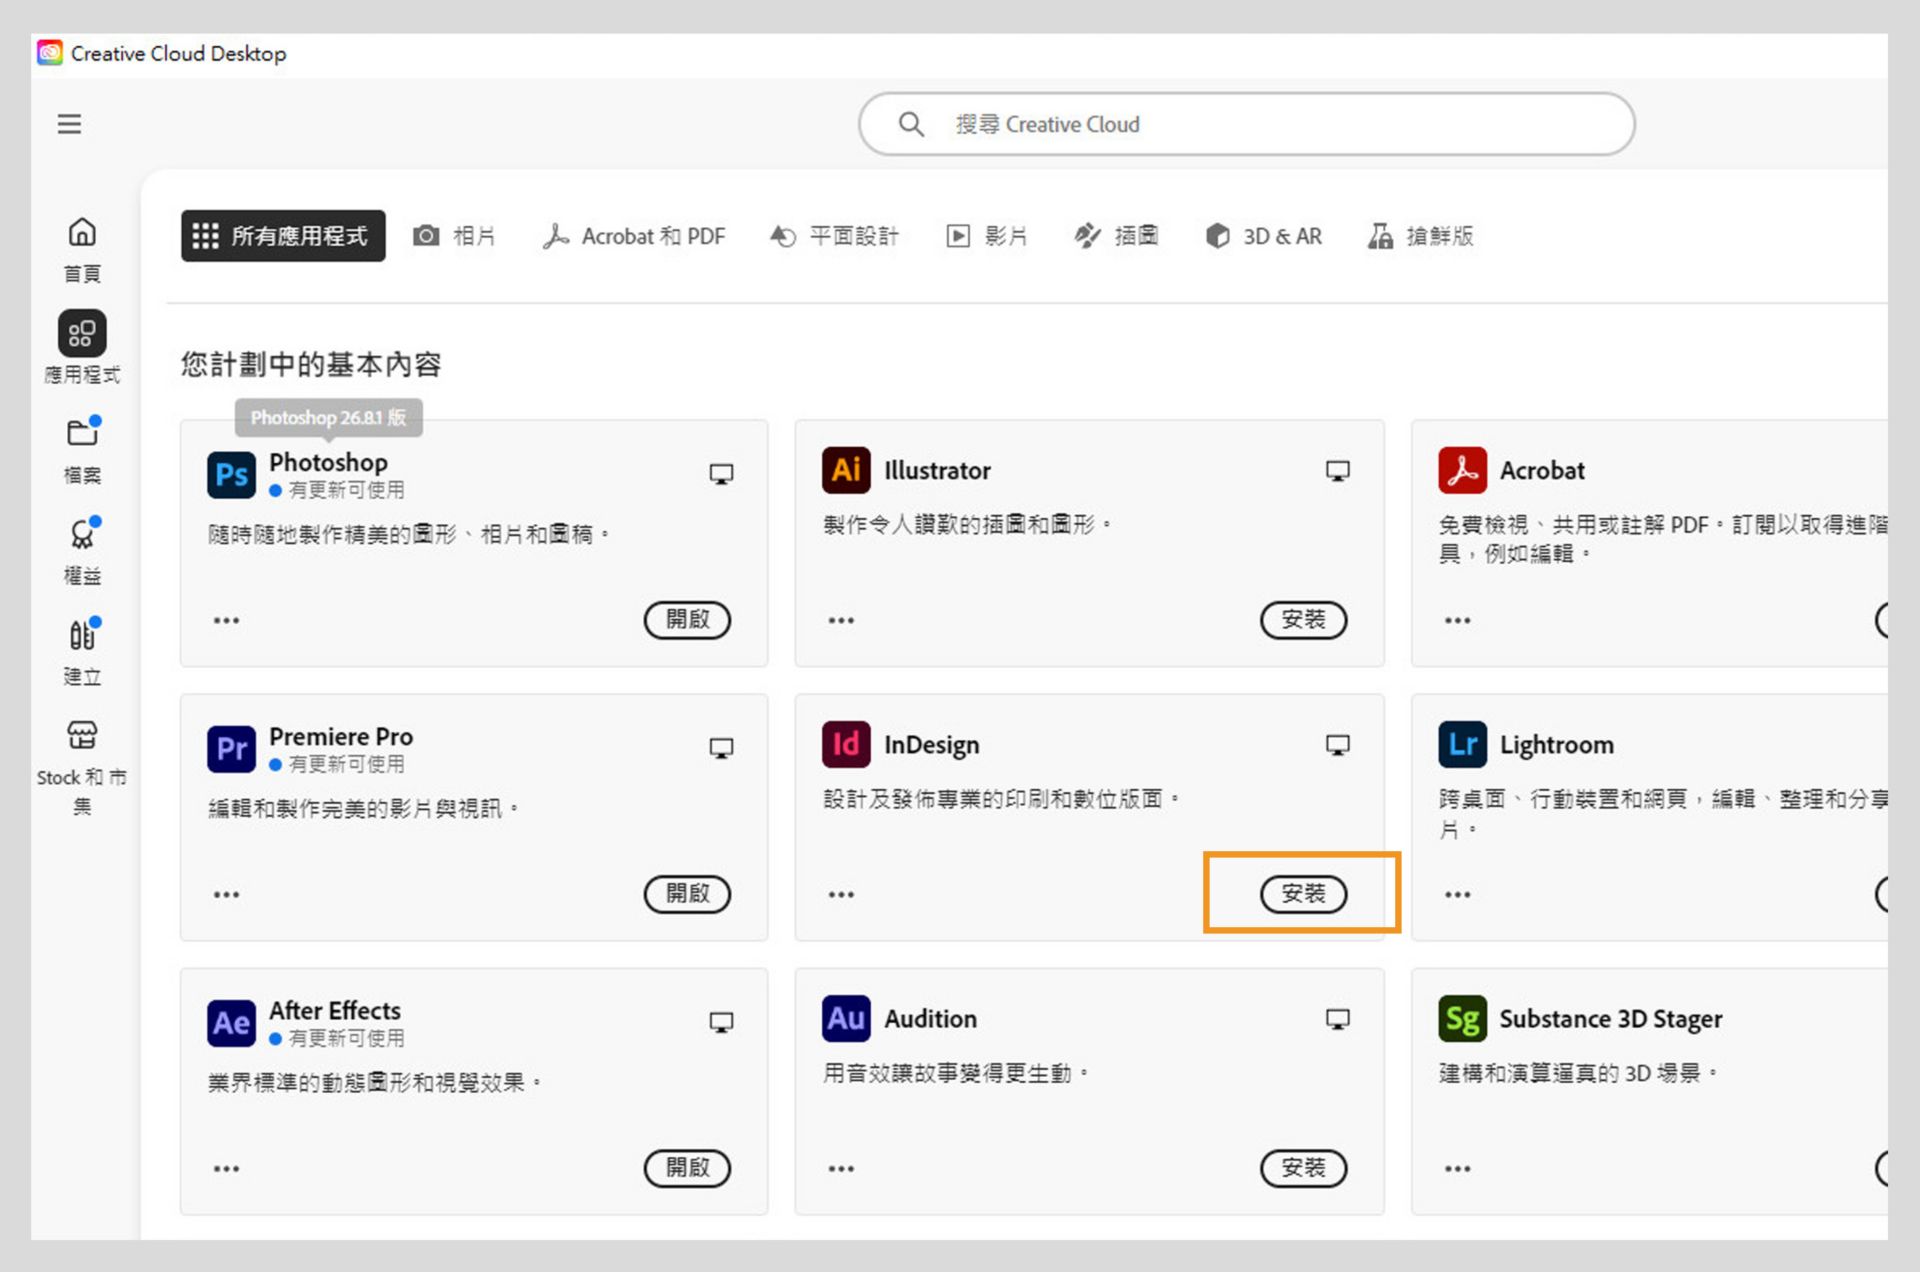Select the All Apps tab
The height and width of the screenshot is (1272, 1920).
283,236
